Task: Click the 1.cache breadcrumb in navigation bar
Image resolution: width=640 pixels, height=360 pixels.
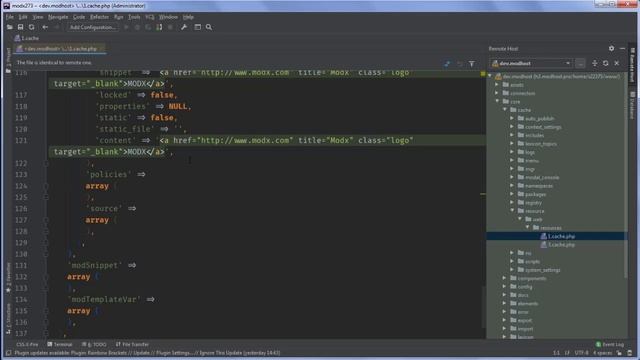Action: pyautogui.click(x=27, y=38)
